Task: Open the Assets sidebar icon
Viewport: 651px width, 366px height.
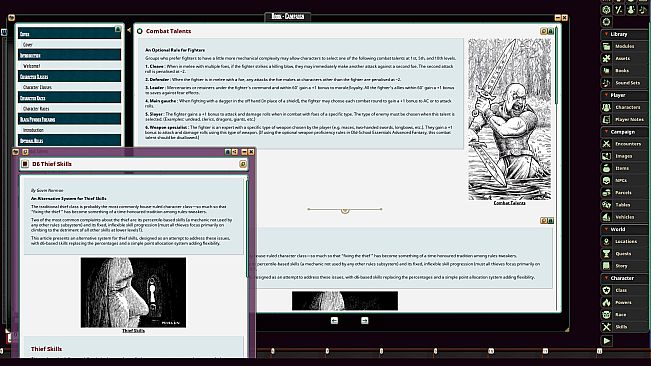Action: [x=606, y=59]
